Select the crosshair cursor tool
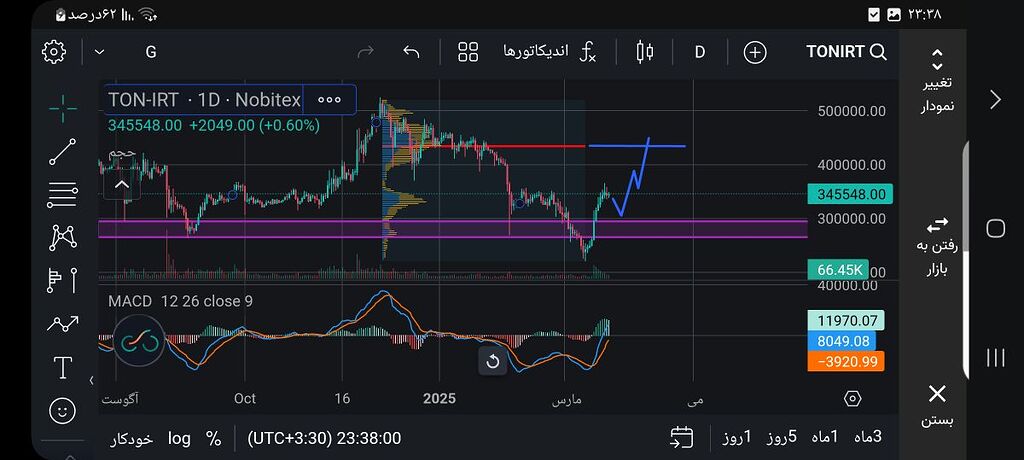 (x=63, y=108)
